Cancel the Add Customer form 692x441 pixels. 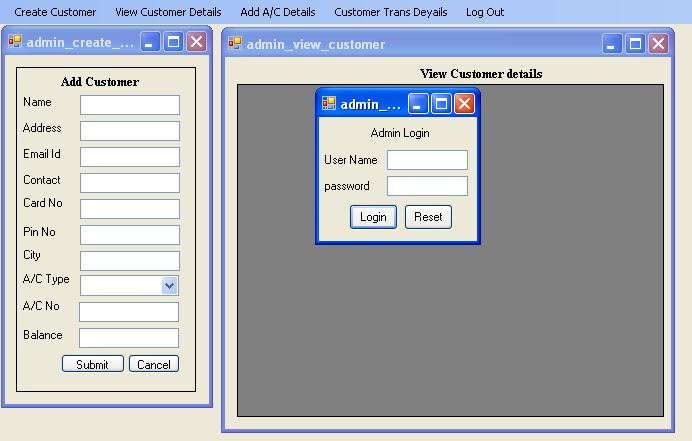coord(153,364)
